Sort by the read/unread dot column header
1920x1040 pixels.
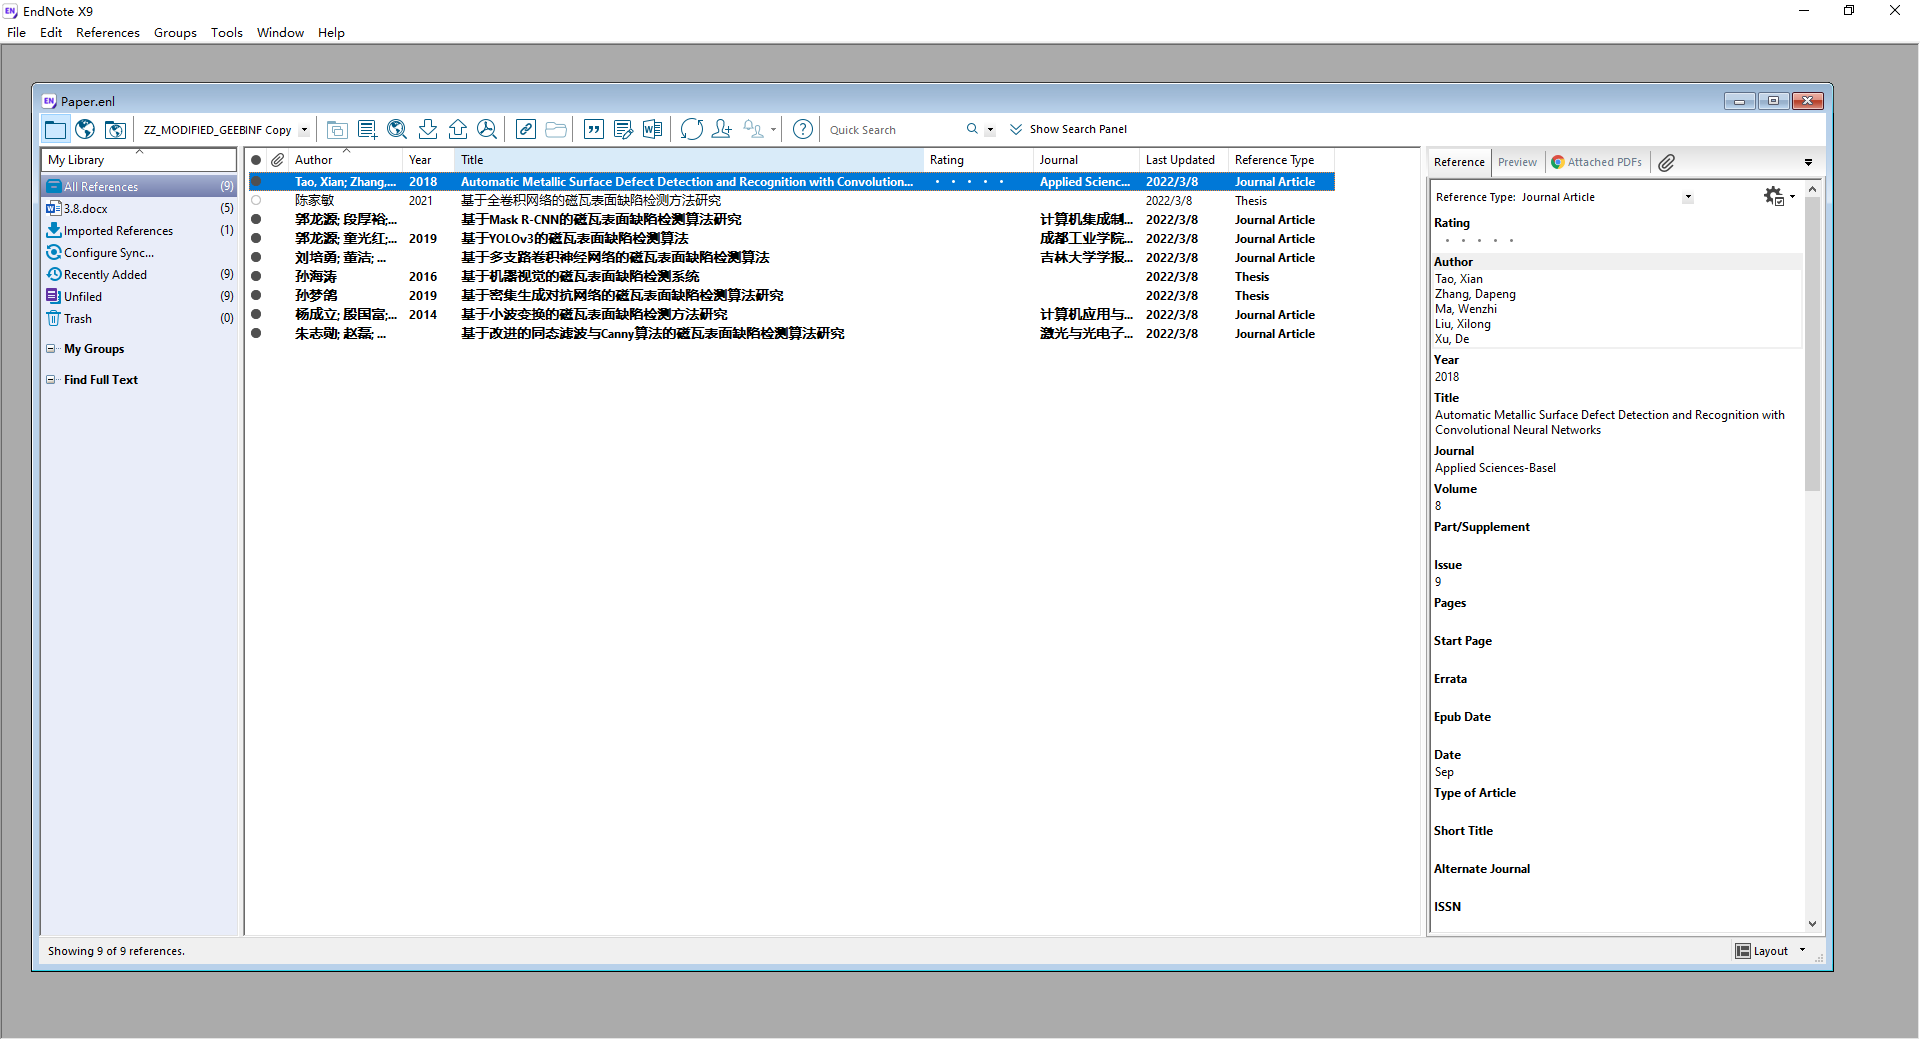[x=256, y=160]
